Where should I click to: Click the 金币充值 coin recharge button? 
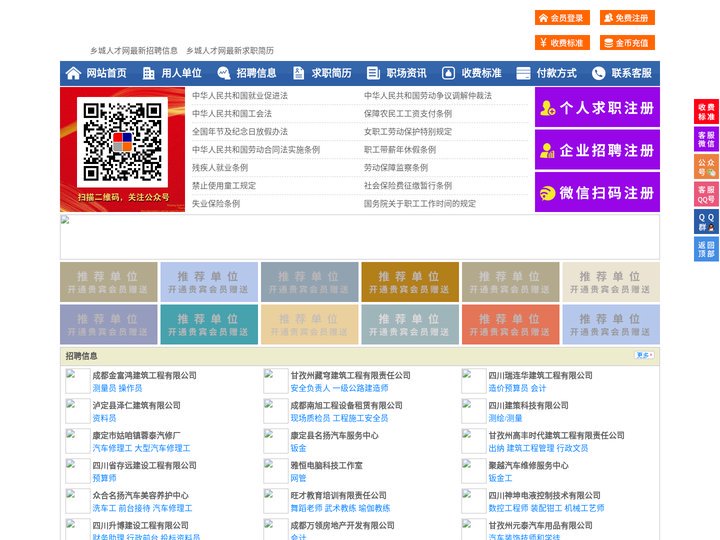click(x=627, y=43)
